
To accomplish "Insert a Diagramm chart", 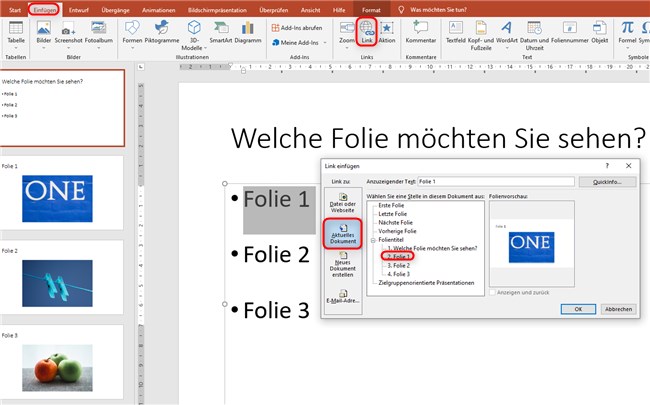I will [x=247, y=33].
